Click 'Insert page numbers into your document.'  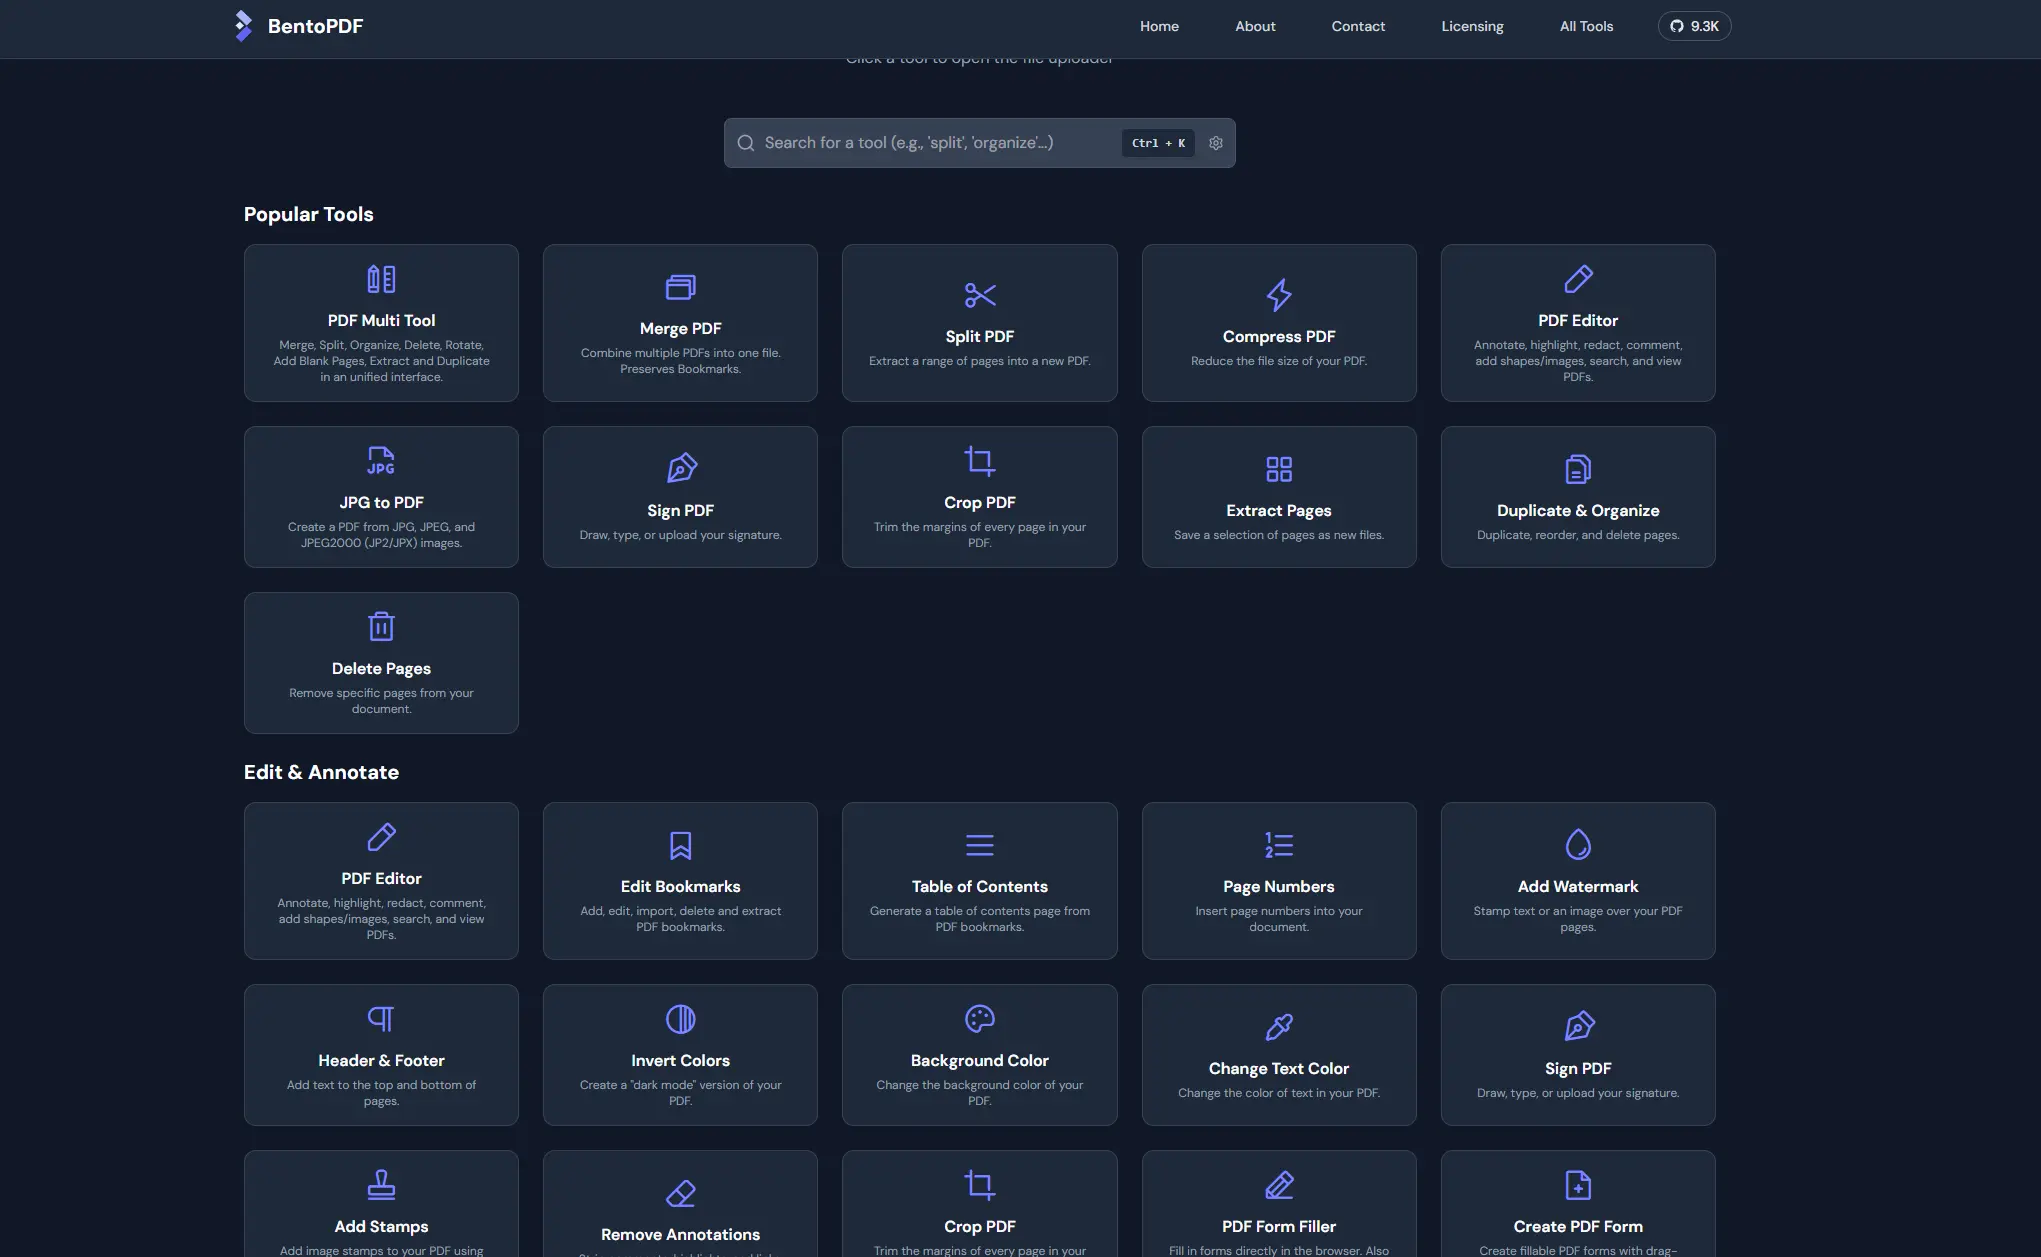pyautogui.click(x=1279, y=919)
